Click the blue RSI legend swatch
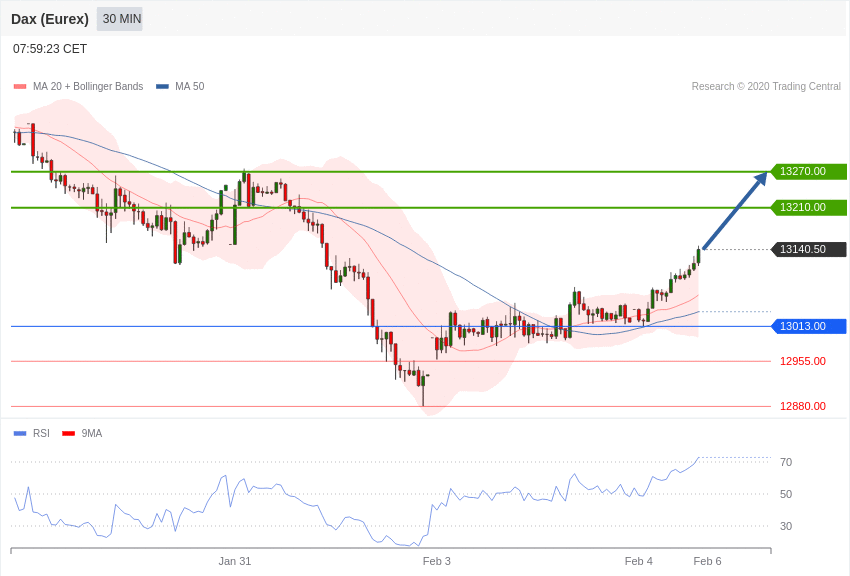 pyautogui.click(x=20, y=433)
